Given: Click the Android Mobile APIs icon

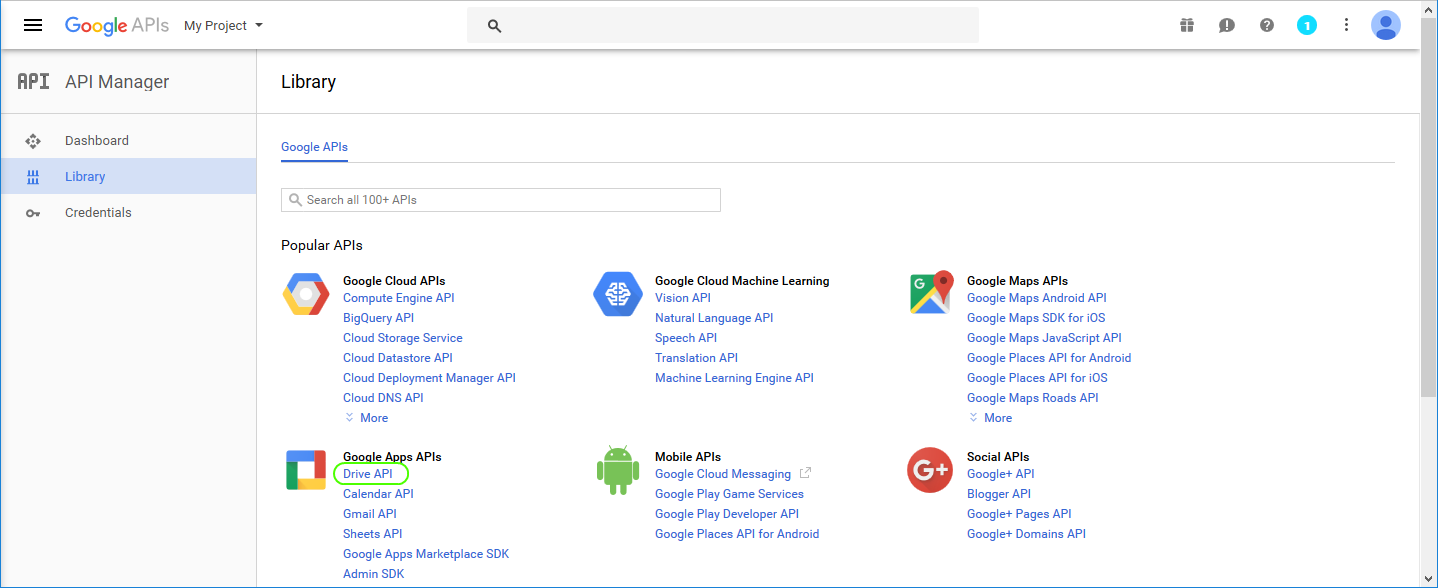Looking at the screenshot, I should point(617,470).
